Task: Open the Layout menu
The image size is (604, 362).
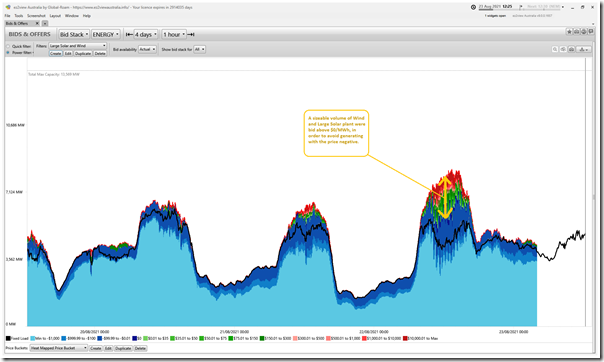Action: pos(55,16)
